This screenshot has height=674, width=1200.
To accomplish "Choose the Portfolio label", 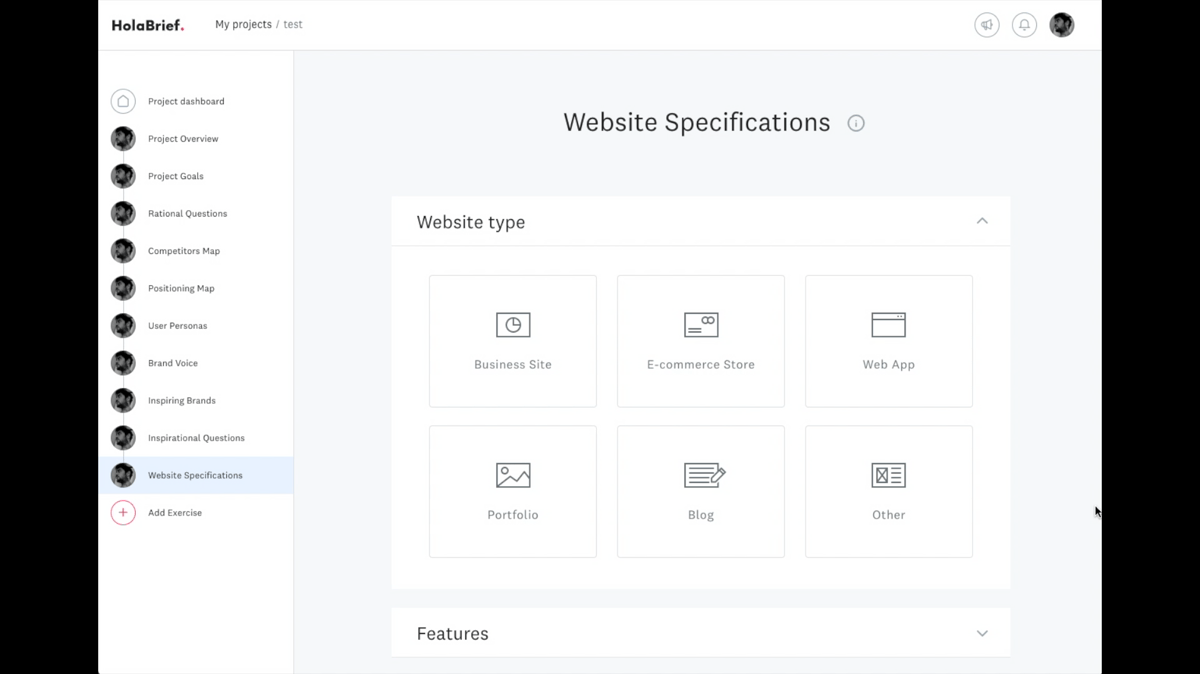I will [x=513, y=515].
